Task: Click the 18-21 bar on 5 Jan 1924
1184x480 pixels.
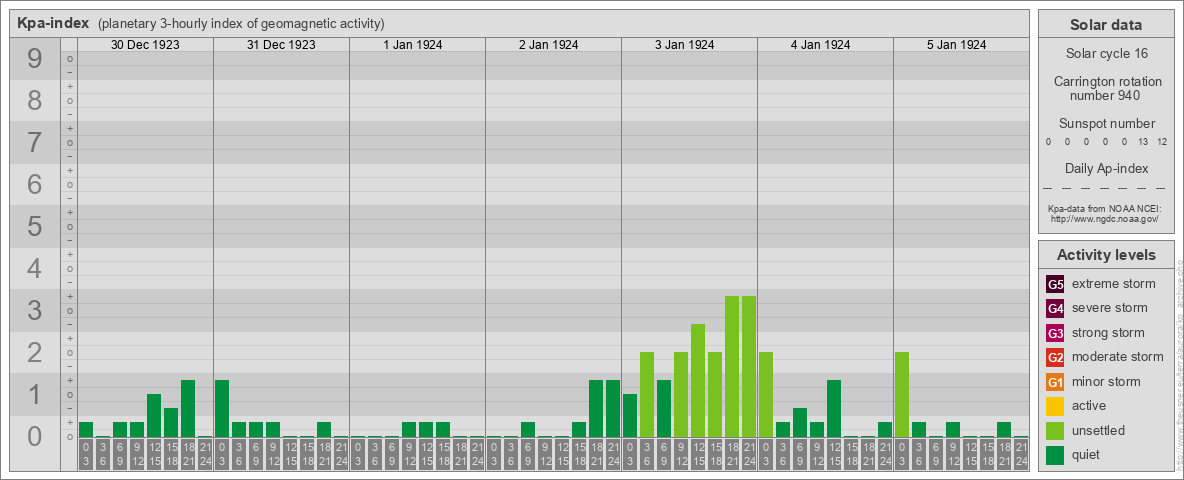Action: [1004, 429]
